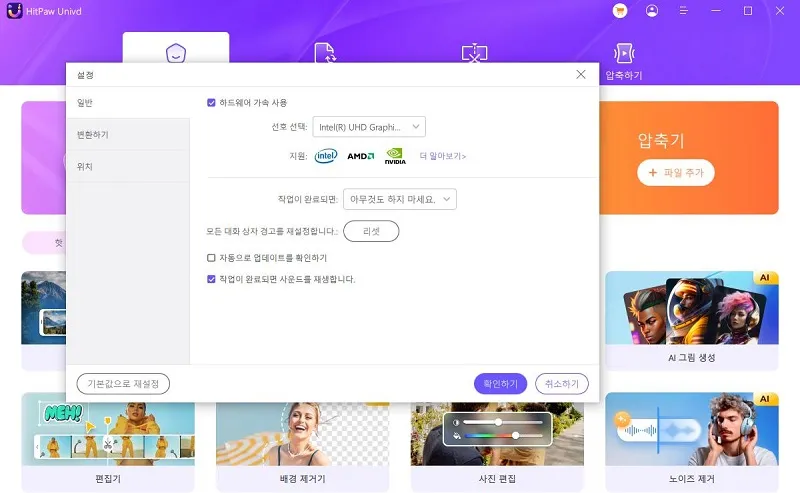The width and height of the screenshot is (800, 493).
Task: Click the 압축기 heading text
Action: 661,140
